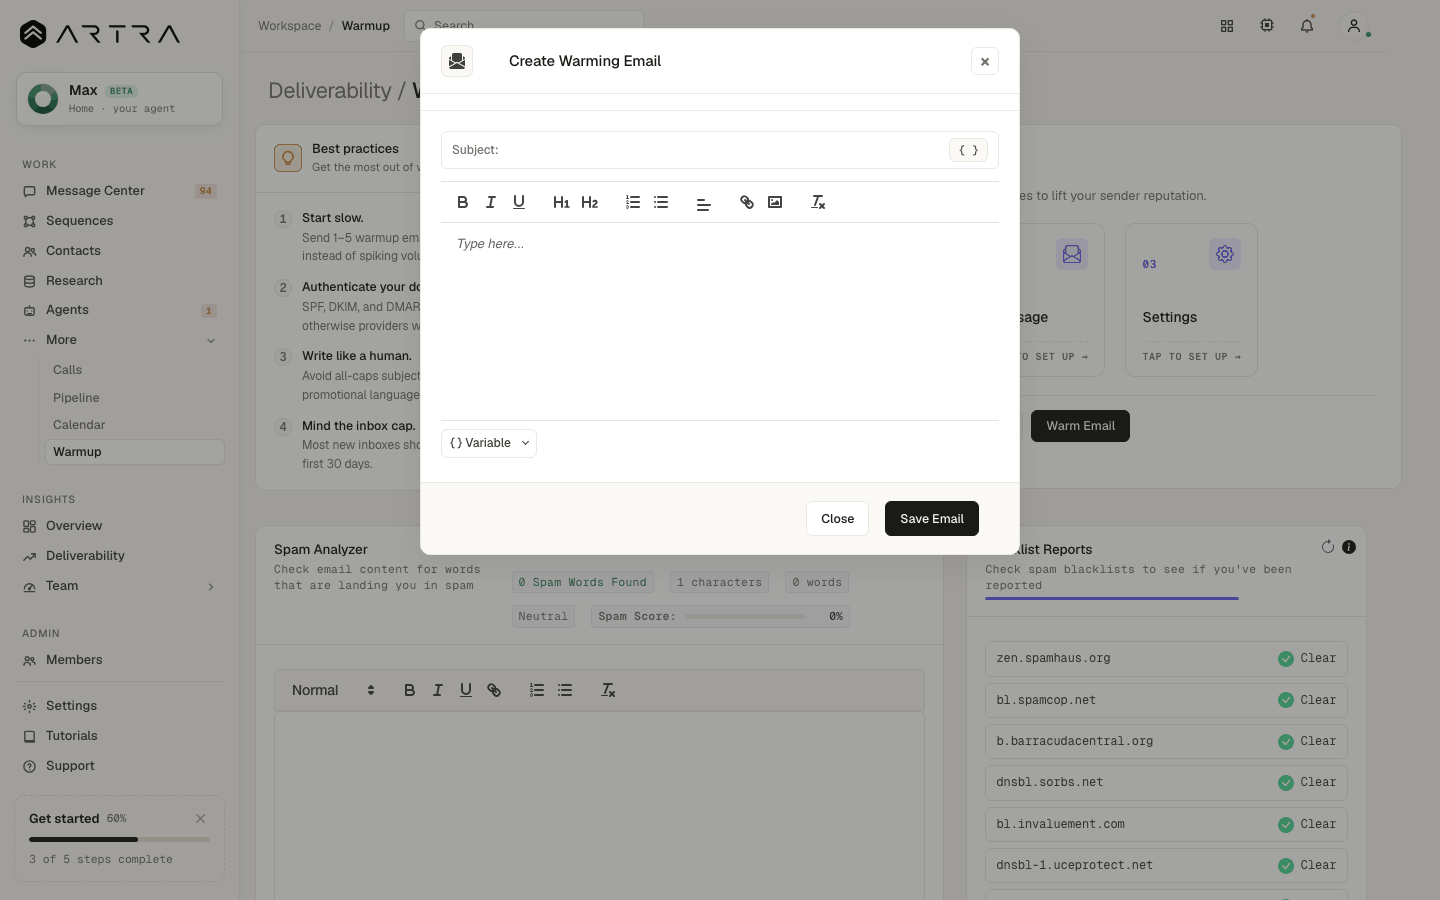Open Message Center in sidebar

pyautogui.click(x=120, y=191)
